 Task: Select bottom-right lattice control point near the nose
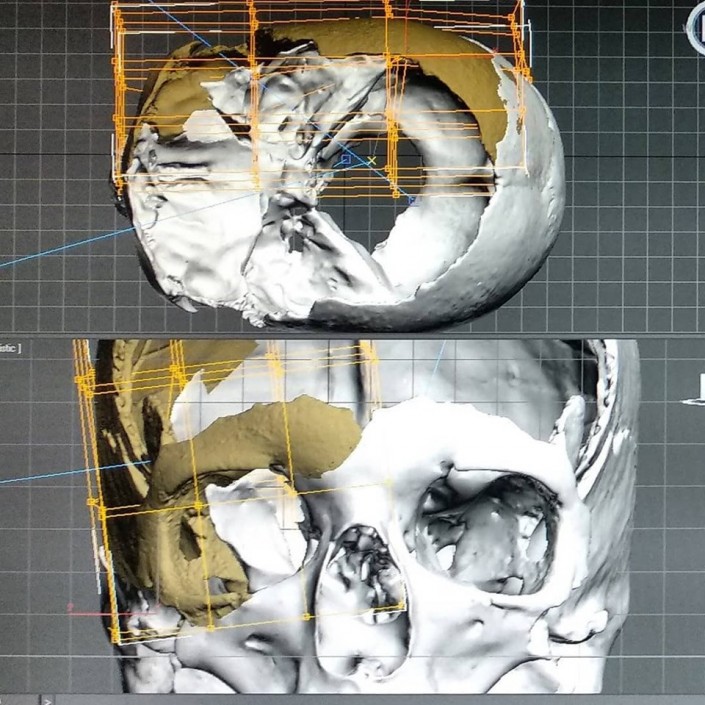point(403,606)
